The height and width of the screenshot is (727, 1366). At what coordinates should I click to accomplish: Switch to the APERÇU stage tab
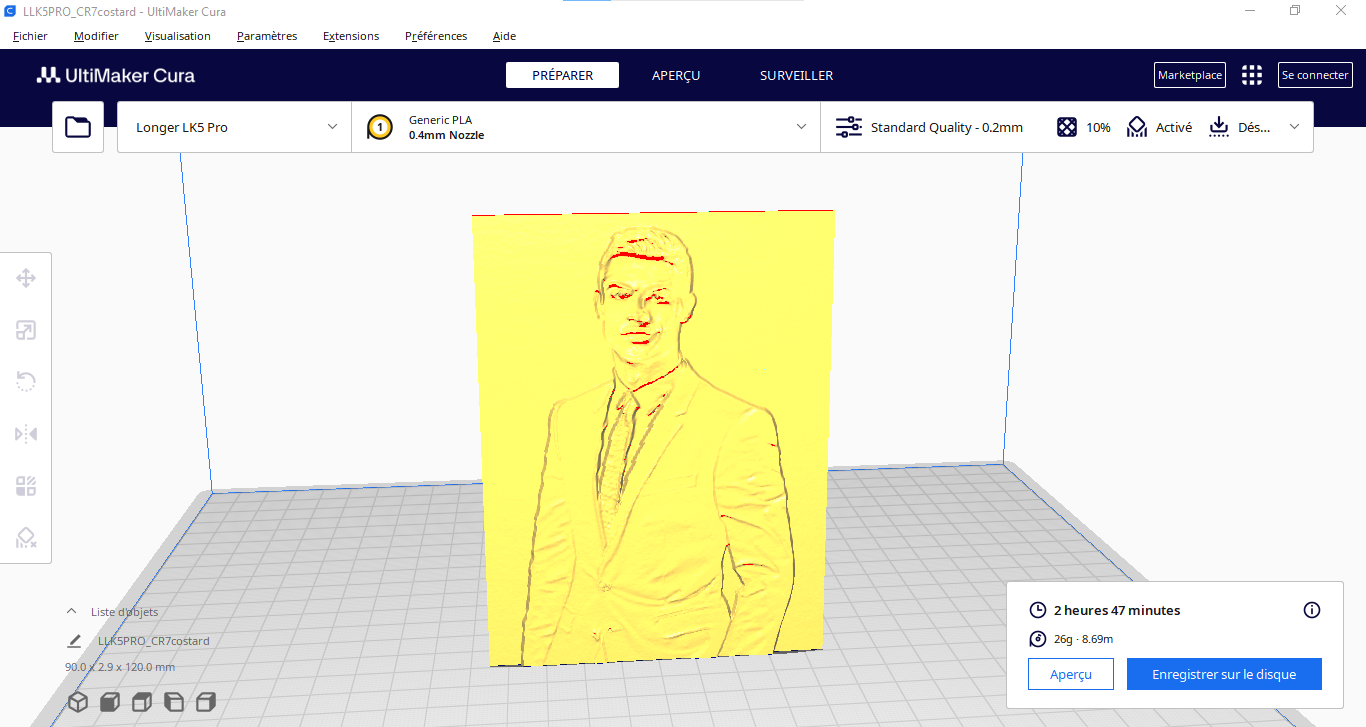click(x=676, y=75)
